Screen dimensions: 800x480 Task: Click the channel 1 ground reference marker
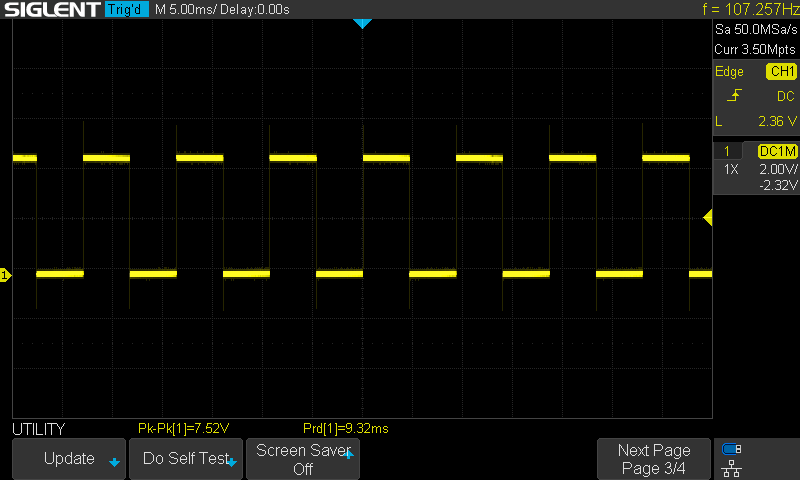5,274
